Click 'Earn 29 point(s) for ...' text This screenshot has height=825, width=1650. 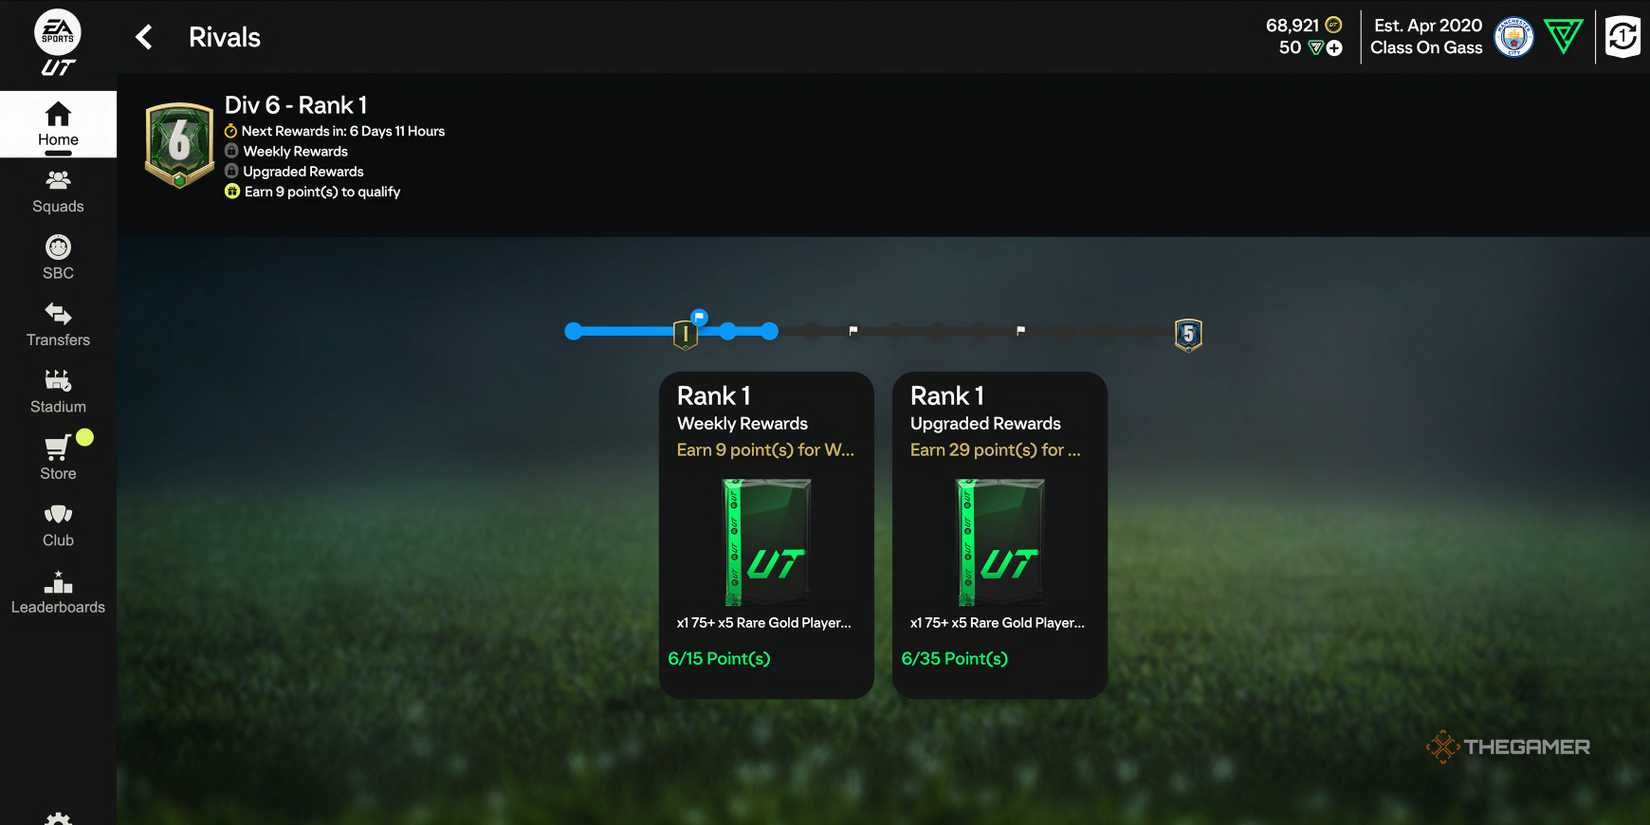point(995,450)
